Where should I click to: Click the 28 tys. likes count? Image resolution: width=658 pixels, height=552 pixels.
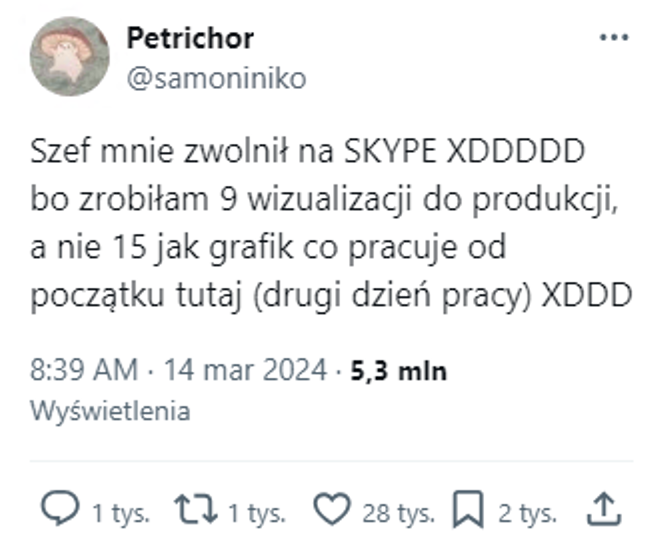pos(399,513)
